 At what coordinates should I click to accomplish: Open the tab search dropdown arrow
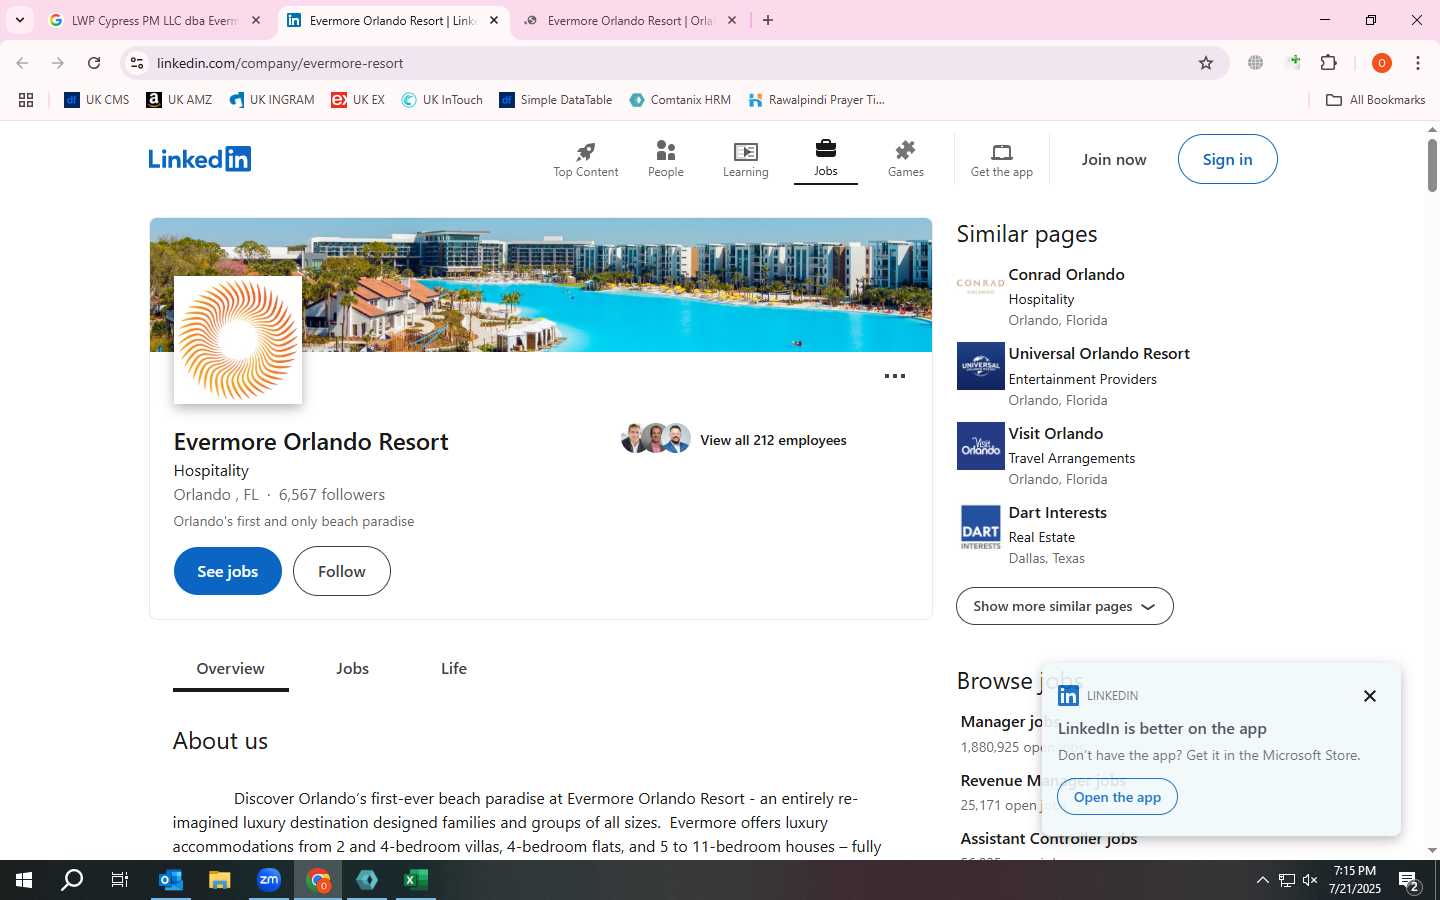pos(20,20)
